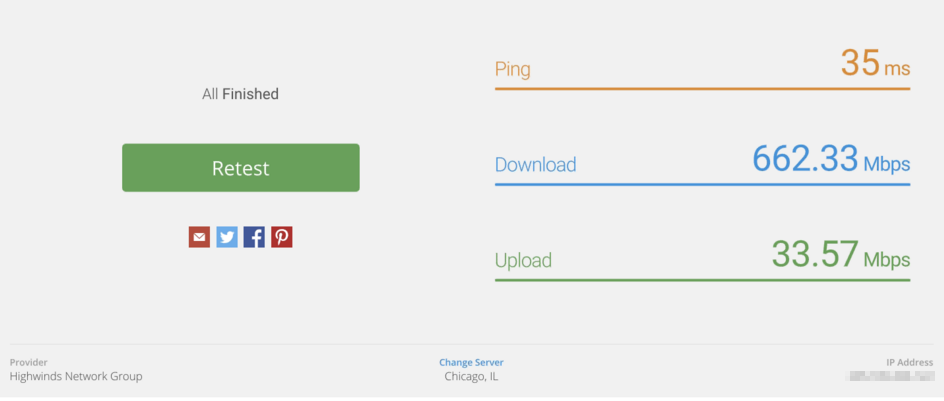Screen dimensions: 944x401
Task: Click the green Retest button
Action: pyautogui.click(x=240, y=168)
